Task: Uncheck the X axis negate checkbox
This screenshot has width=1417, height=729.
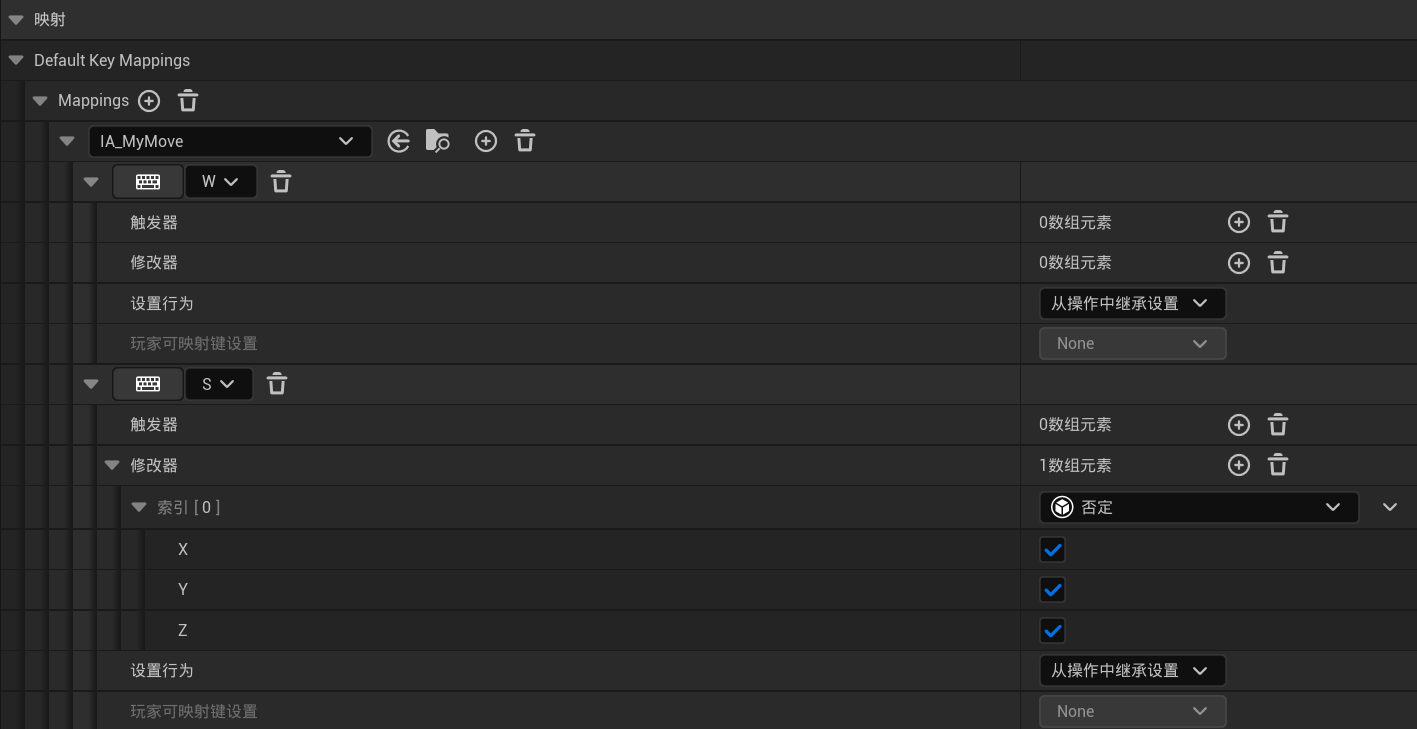Action: (1052, 550)
